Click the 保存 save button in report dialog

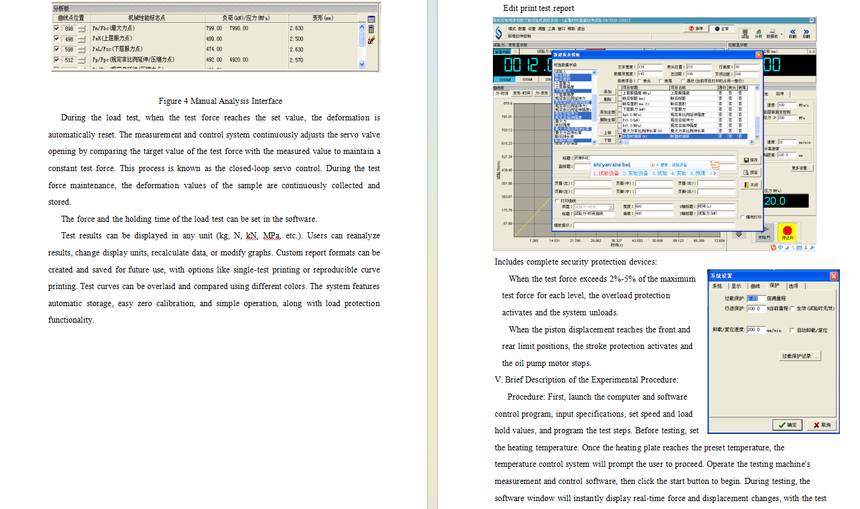[751, 160]
